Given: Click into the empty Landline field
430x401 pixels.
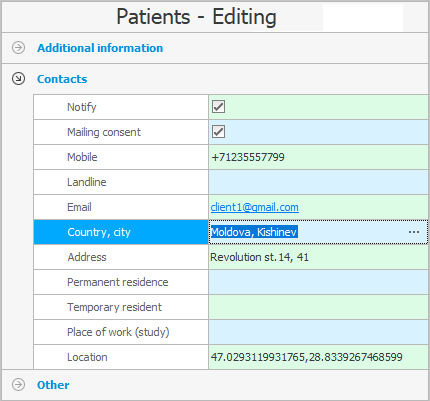Looking at the screenshot, I should 318,182.
